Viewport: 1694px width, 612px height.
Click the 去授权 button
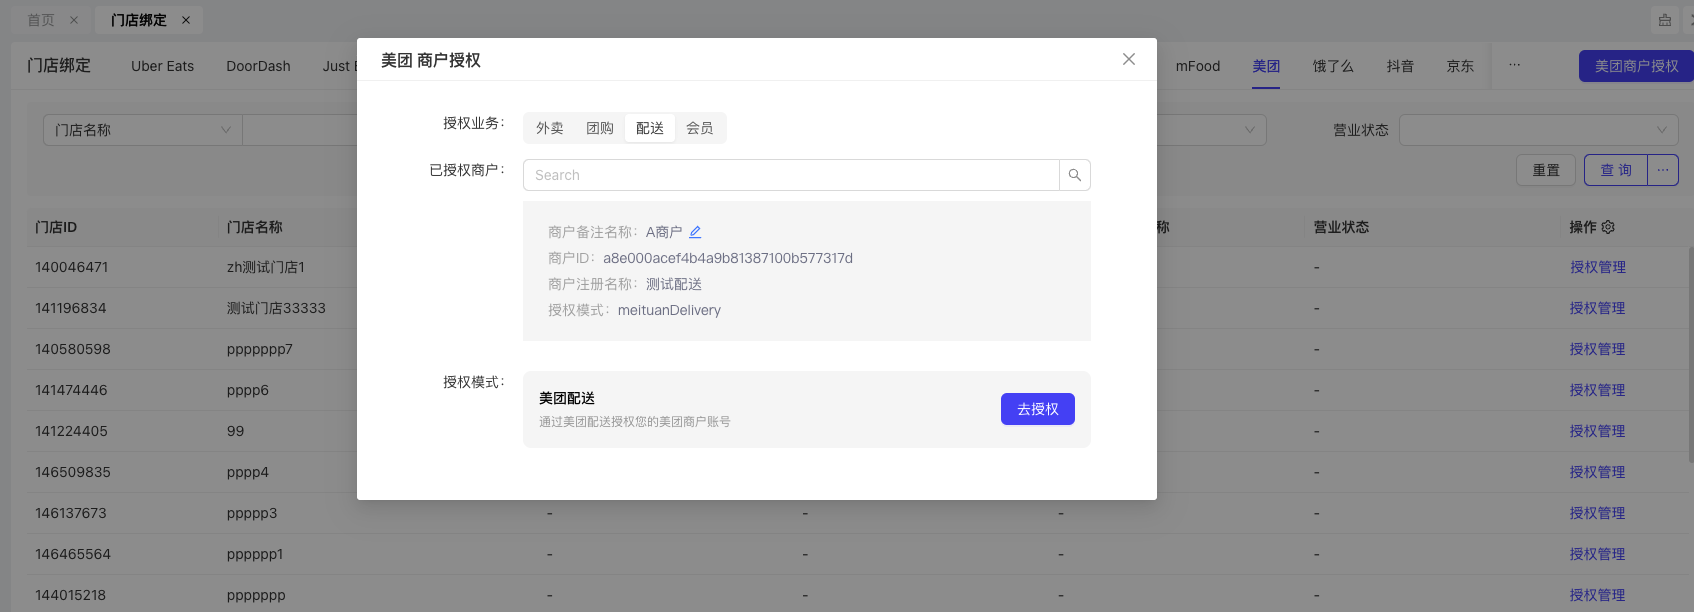(x=1038, y=409)
